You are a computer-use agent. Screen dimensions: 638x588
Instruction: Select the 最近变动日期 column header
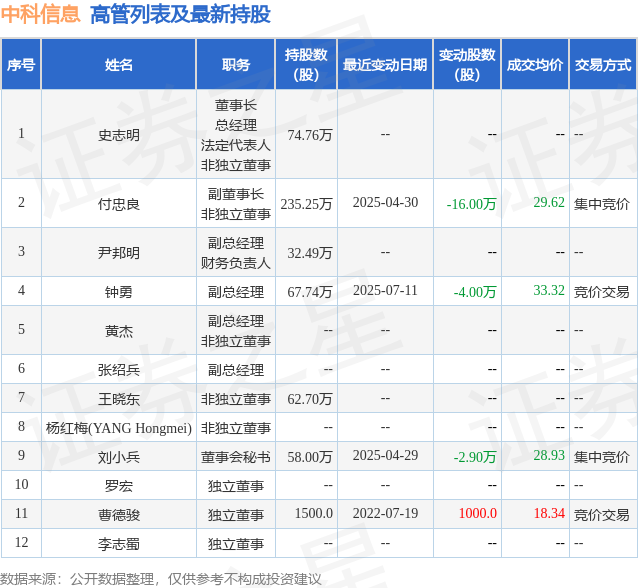(x=385, y=65)
